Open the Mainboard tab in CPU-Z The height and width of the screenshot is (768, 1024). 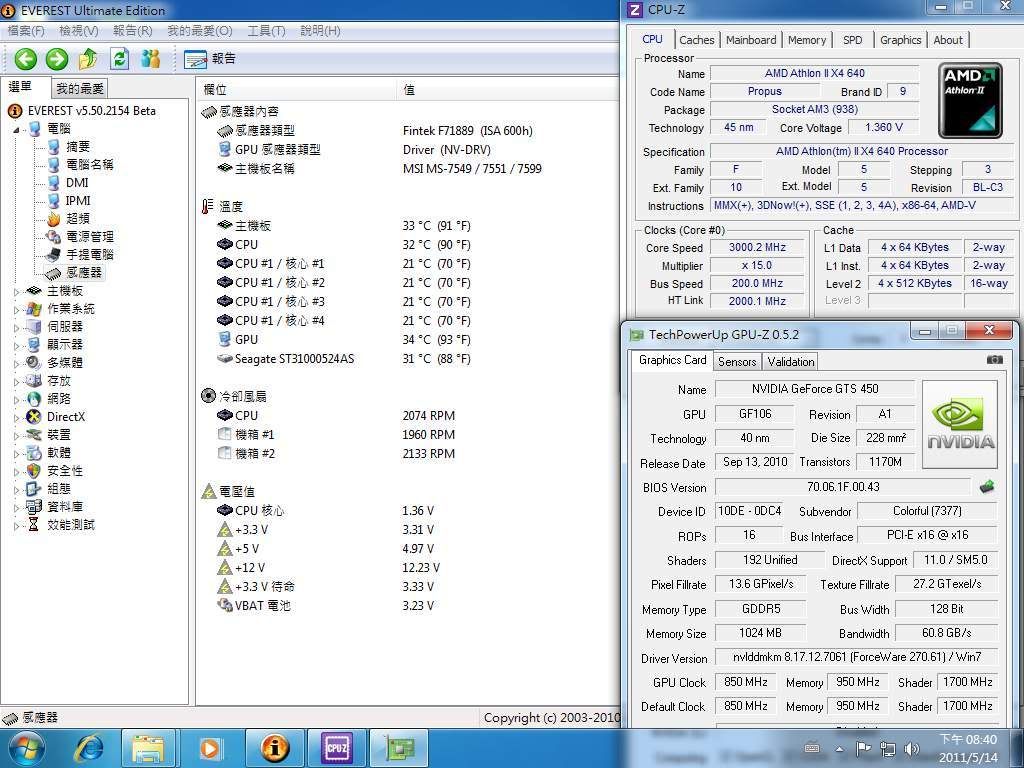pyautogui.click(x=751, y=40)
